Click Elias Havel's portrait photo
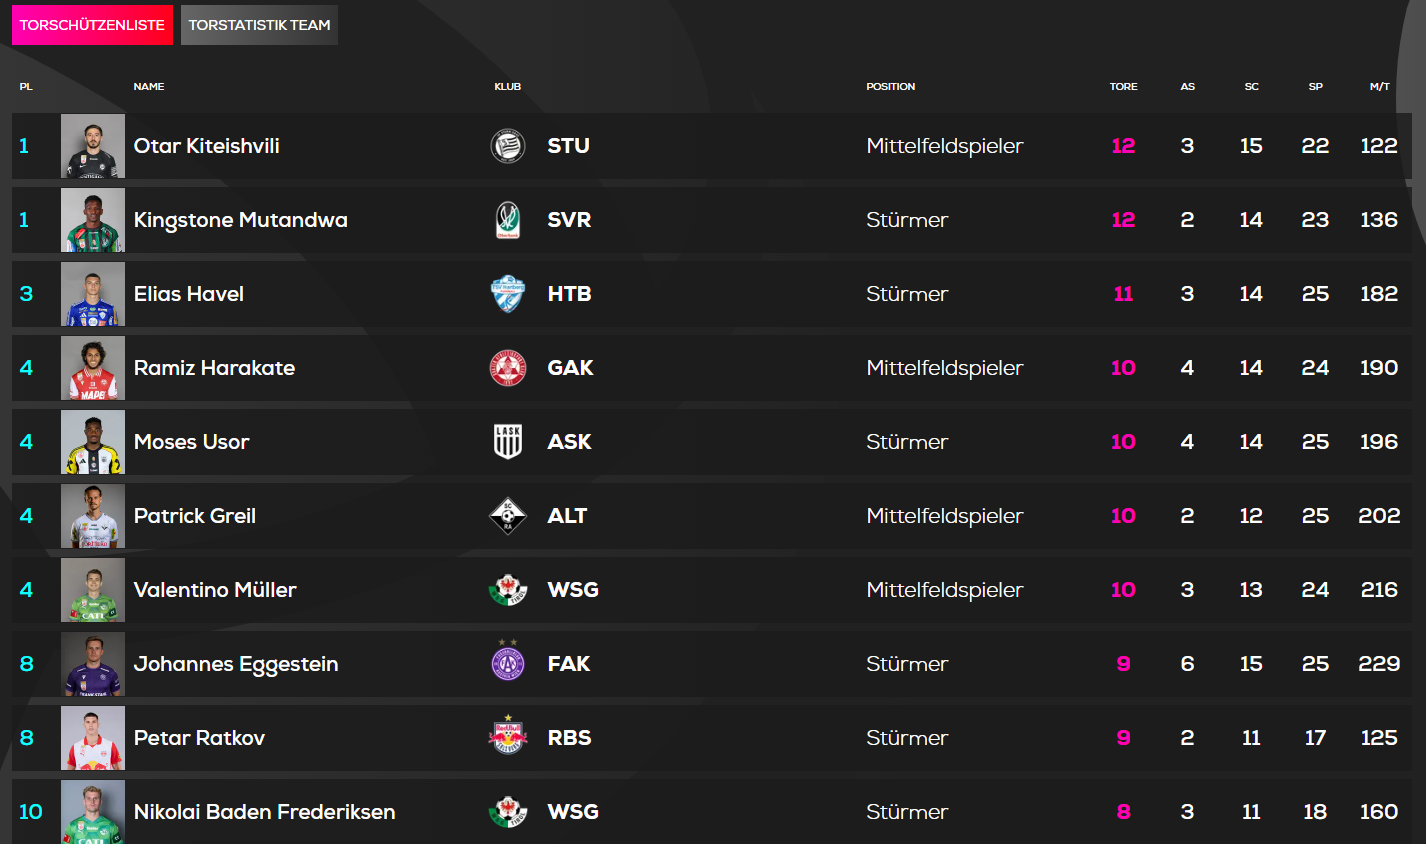This screenshot has width=1426, height=844. tap(93, 294)
